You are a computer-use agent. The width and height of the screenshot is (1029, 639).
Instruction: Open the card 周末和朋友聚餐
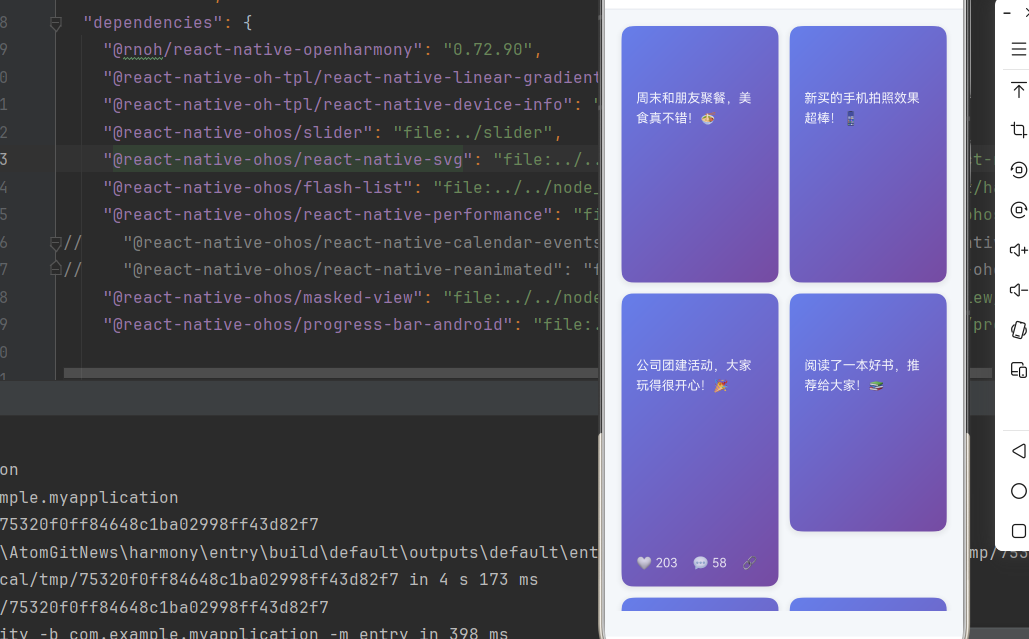[700, 154]
